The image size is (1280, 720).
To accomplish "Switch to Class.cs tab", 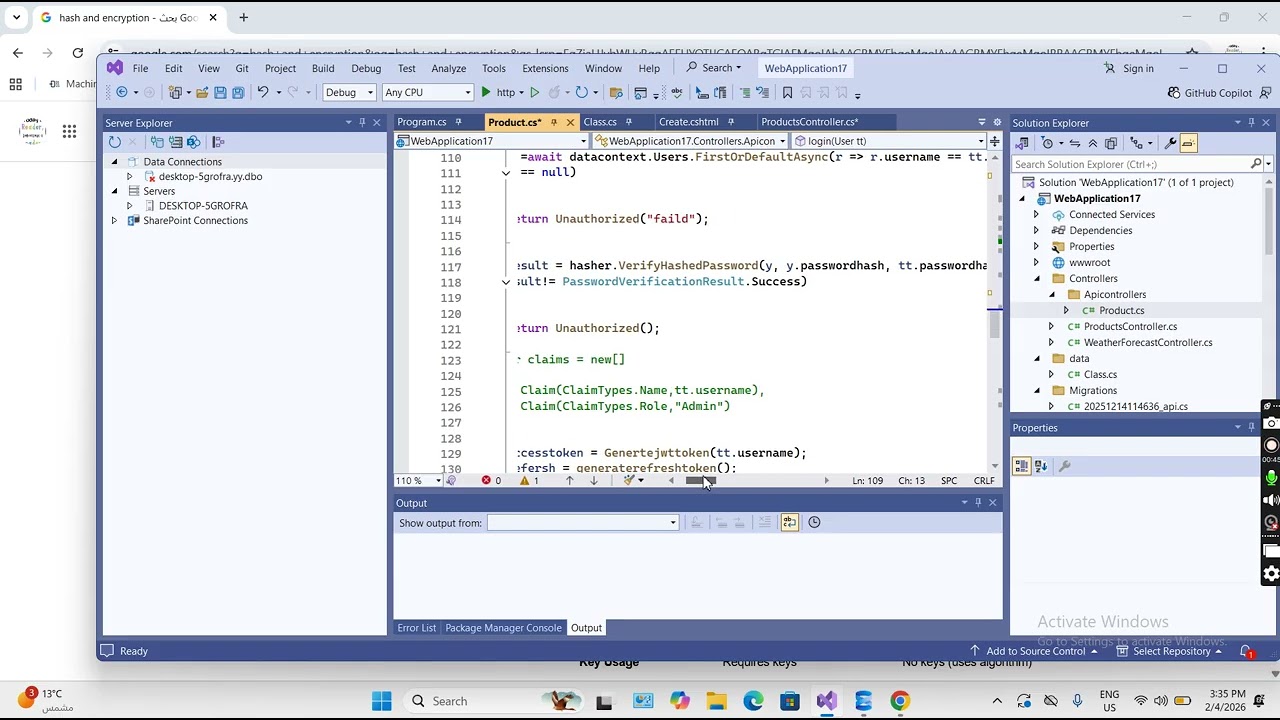I will coord(600,122).
